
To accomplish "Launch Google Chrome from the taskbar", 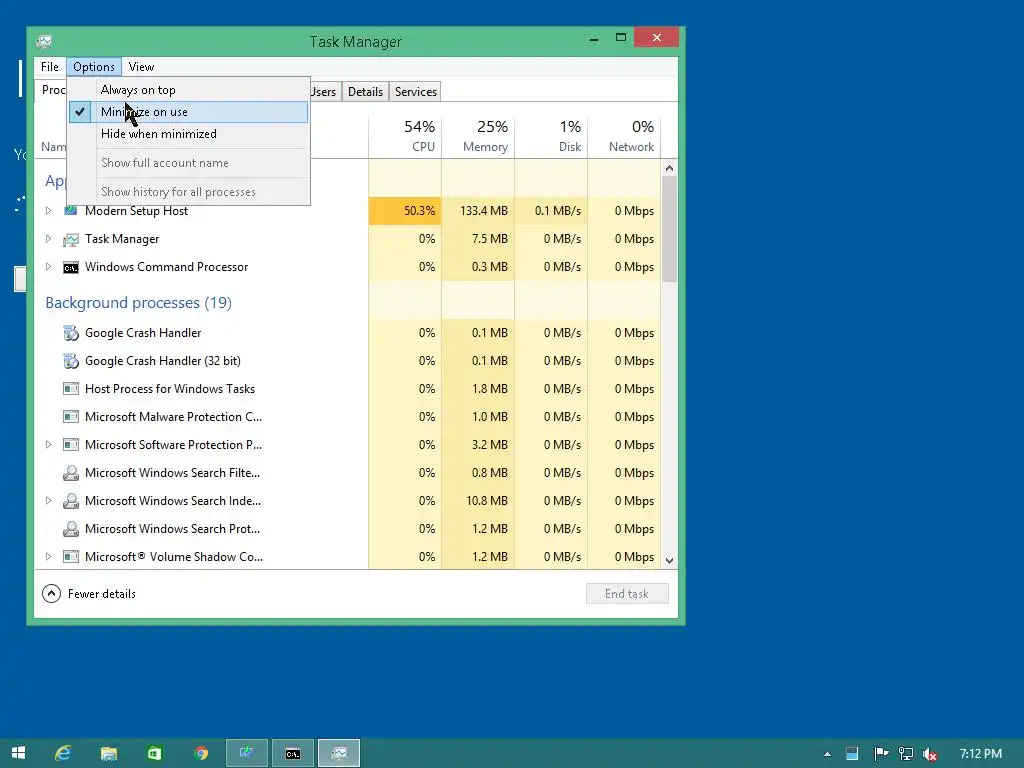I will point(201,753).
